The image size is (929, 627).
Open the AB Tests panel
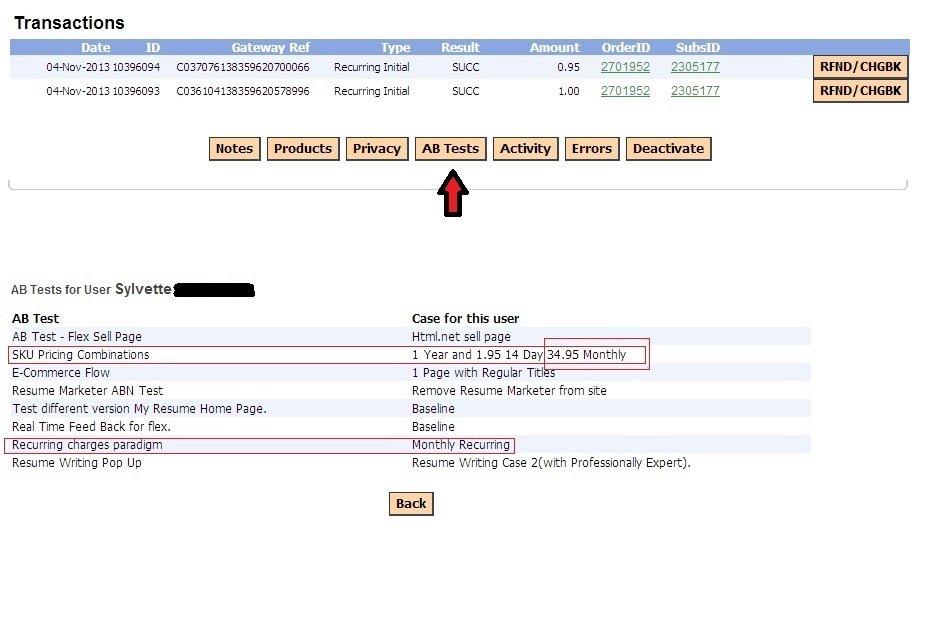pos(450,148)
